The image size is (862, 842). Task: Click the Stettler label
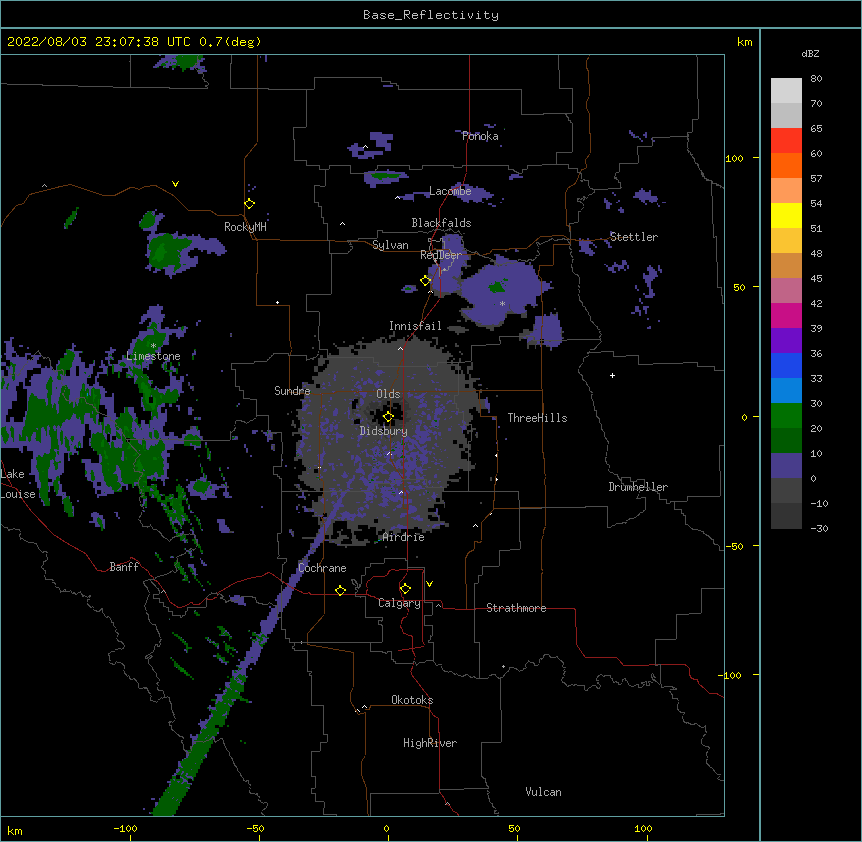click(x=634, y=237)
